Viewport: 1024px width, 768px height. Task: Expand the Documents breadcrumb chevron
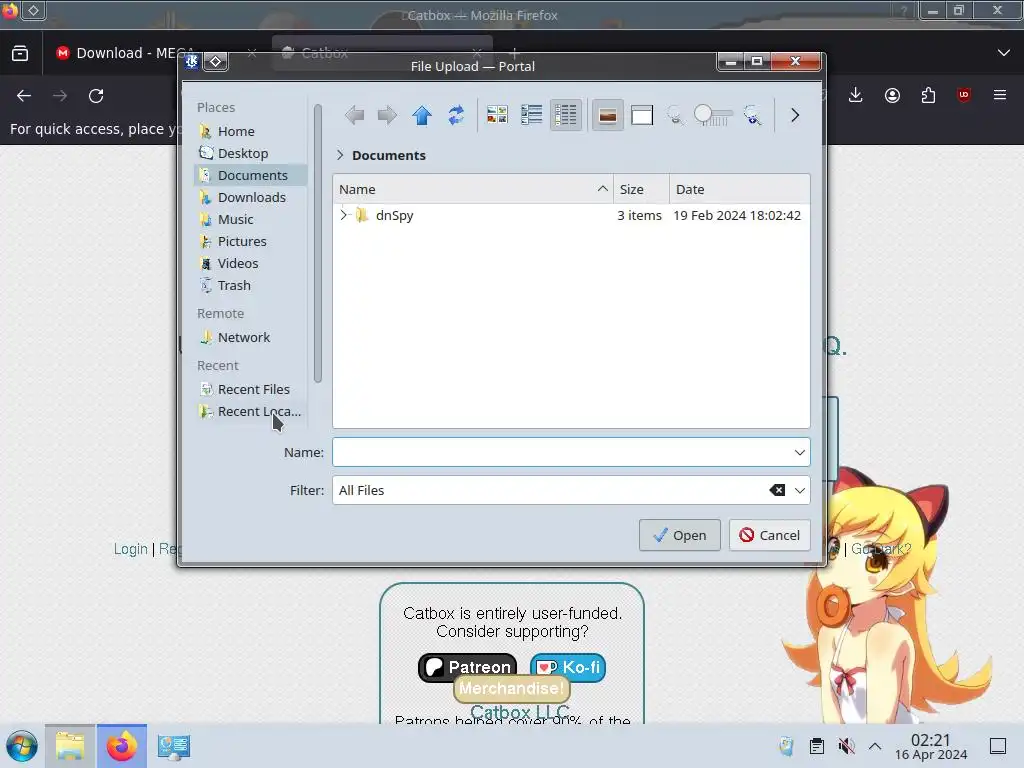(340, 155)
